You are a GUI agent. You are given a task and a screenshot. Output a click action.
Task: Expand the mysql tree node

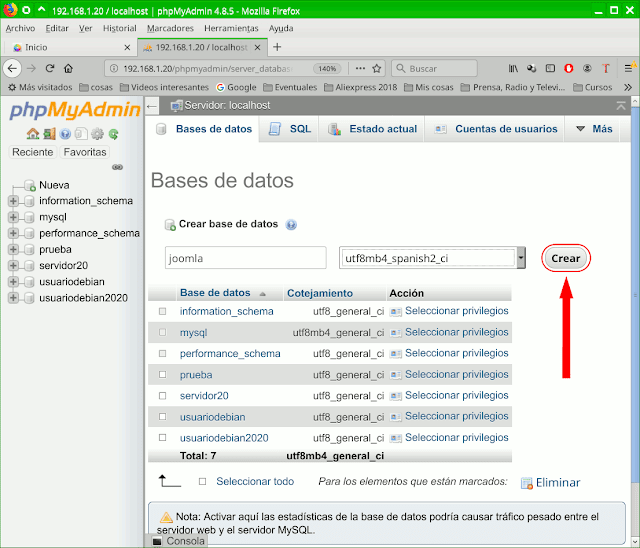click(x=13, y=217)
